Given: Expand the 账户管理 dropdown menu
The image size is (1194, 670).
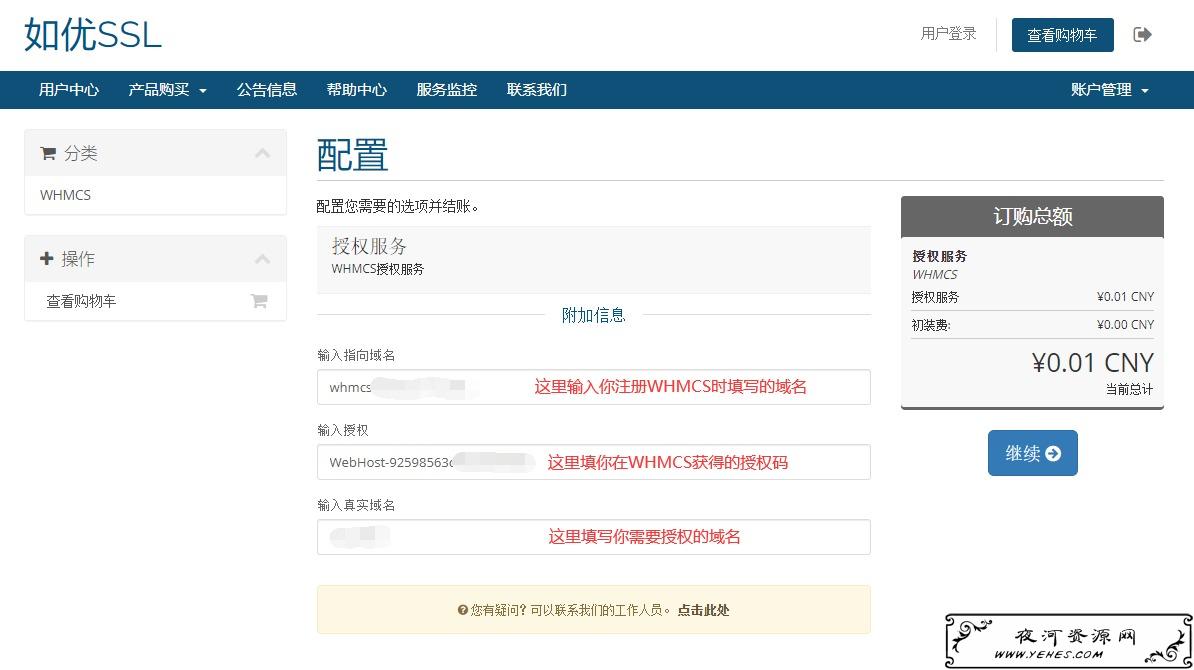Looking at the screenshot, I should coord(1109,90).
